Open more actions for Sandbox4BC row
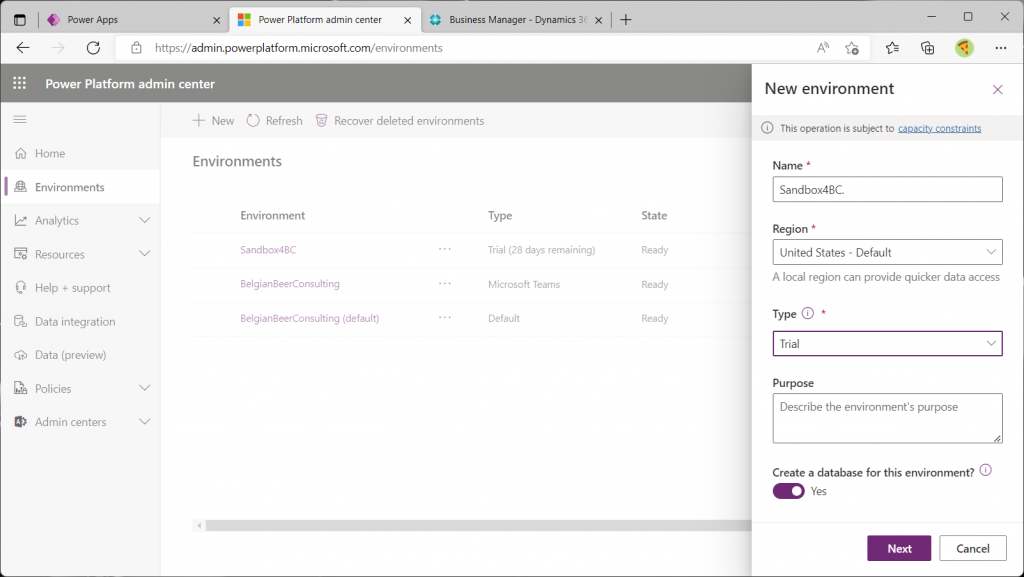This screenshot has width=1024, height=577. [x=445, y=249]
